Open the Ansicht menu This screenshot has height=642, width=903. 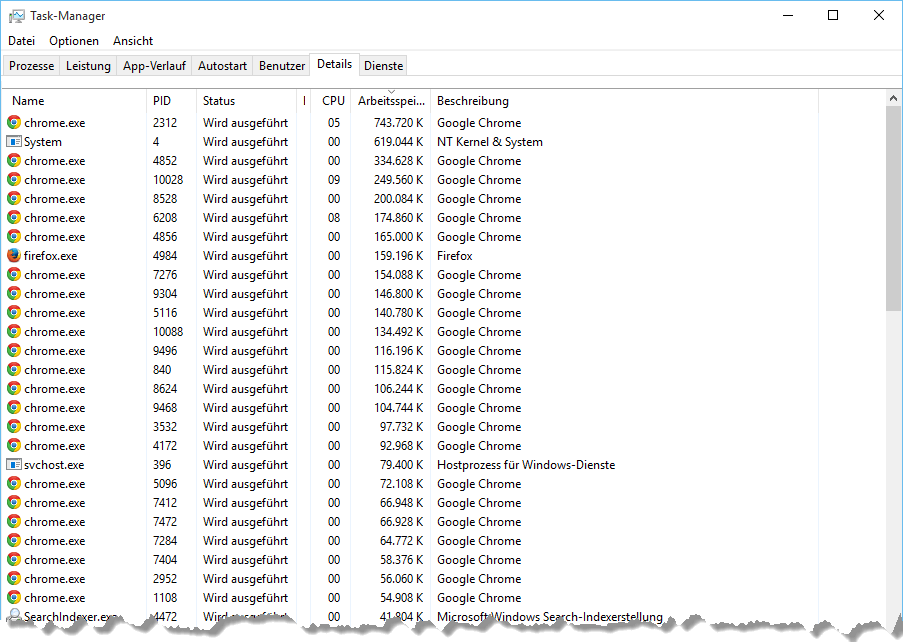(133, 41)
